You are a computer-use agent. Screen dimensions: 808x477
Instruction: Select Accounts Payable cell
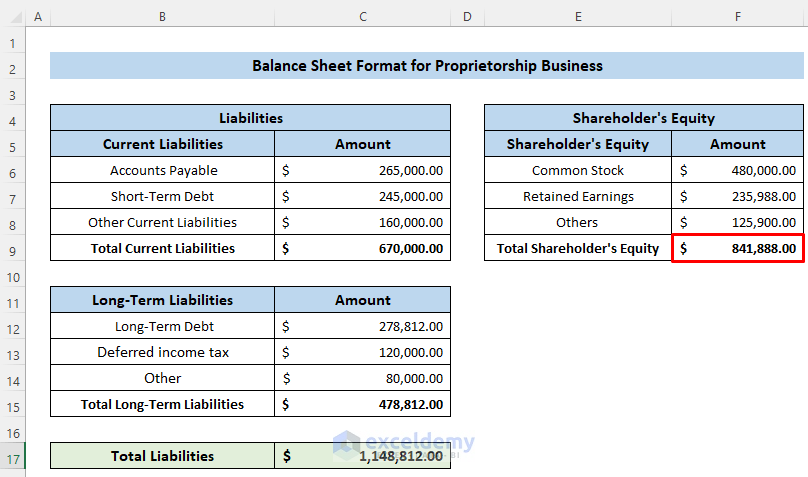(x=162, y=170)
